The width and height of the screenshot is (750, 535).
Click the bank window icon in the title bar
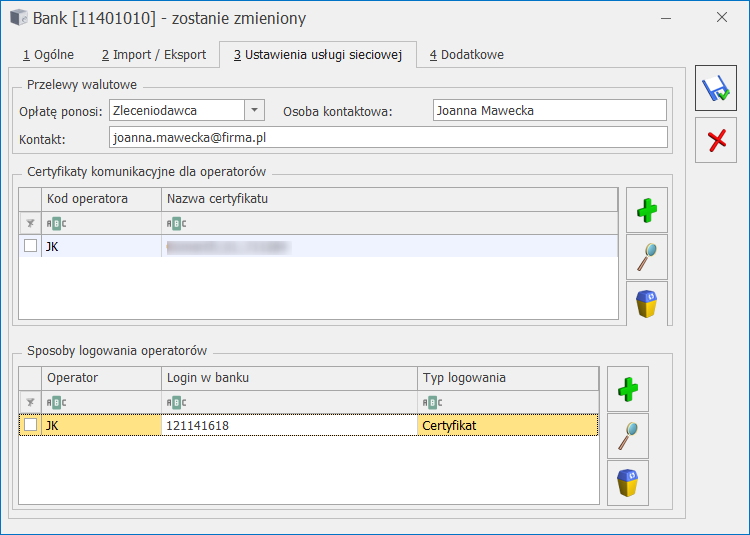pos(19,18)
